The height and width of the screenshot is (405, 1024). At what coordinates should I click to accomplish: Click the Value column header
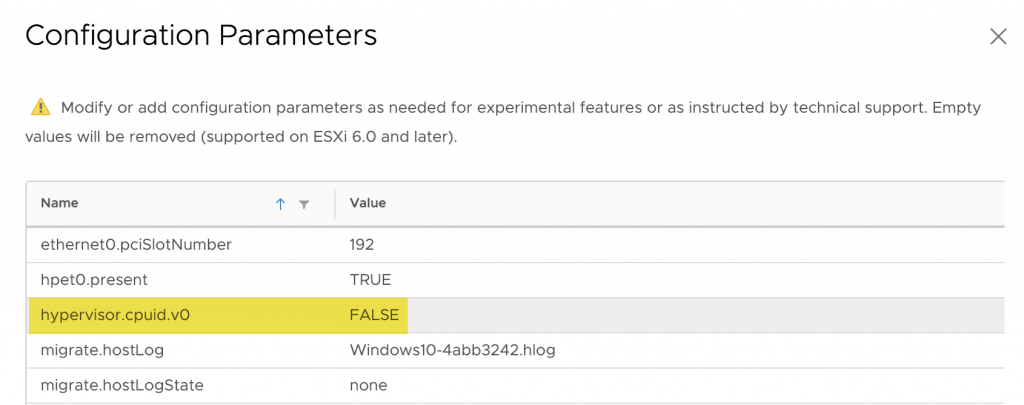click(368, 203)
